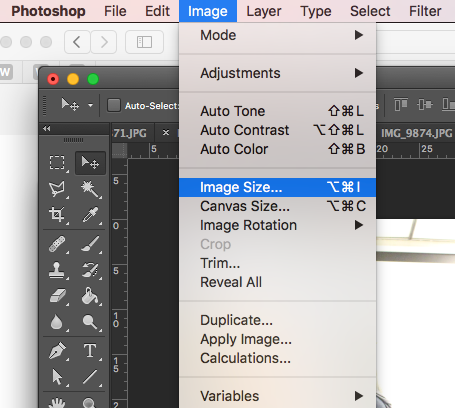Switch to the document tab ending 71.JPG
455x408 pixels.
[x=130, y=133]
